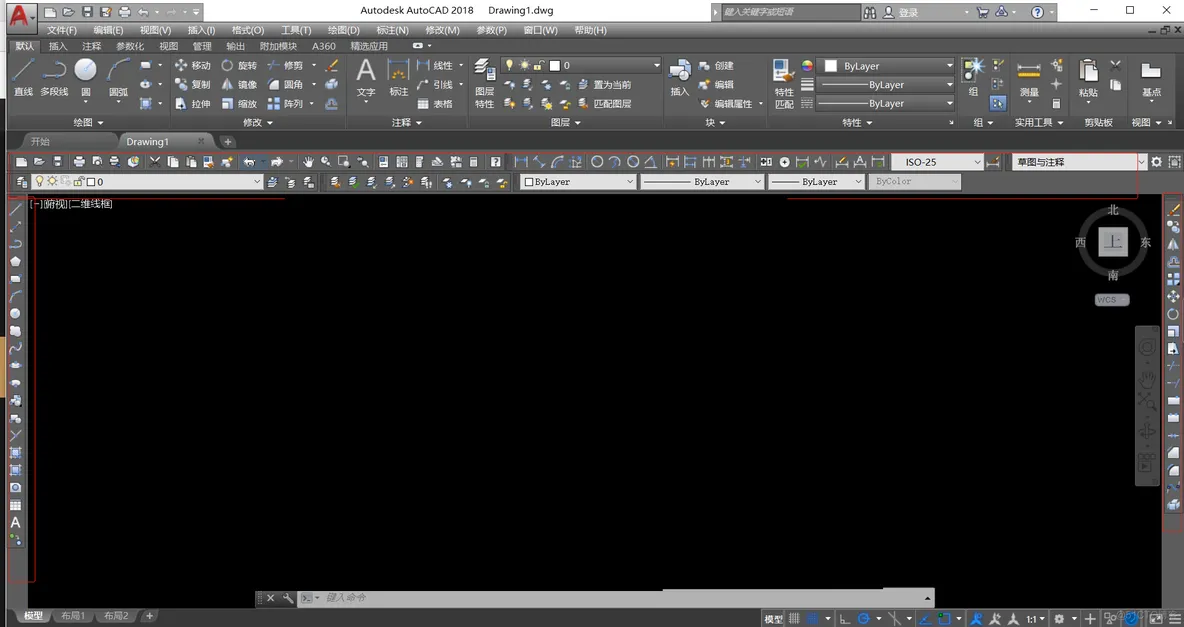The width and height of the screenshot is (1184, 627).
Task: Click the 插入 (Insert block) tool
Action: click(x=680, y=78)
